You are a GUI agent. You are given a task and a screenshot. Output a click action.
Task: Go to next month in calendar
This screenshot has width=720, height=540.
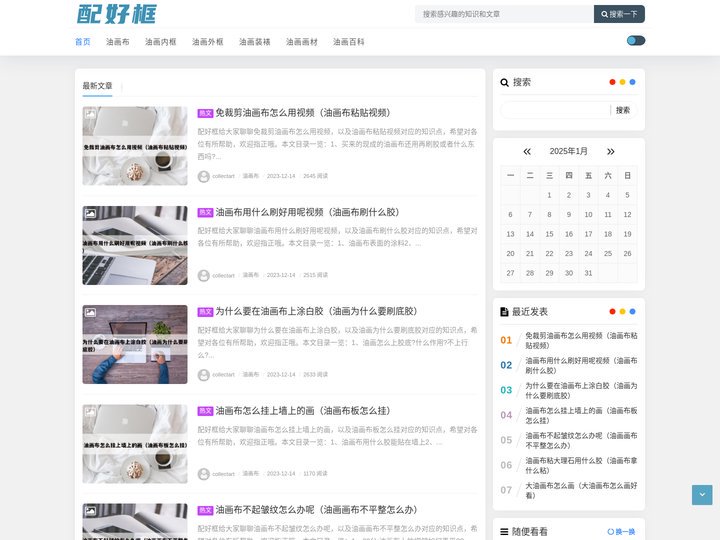[611, 152]
